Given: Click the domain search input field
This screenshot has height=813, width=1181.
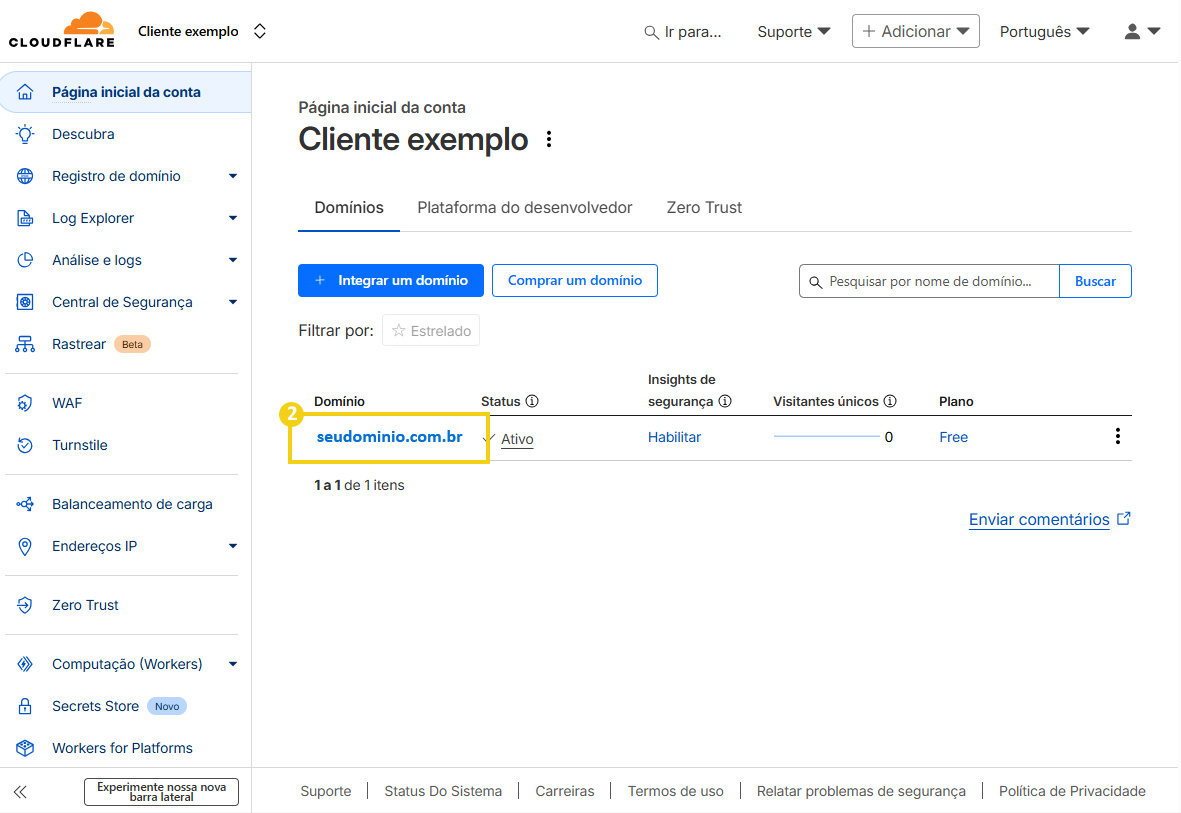Looking at the screenshot, I should click(x=930, y=280).
